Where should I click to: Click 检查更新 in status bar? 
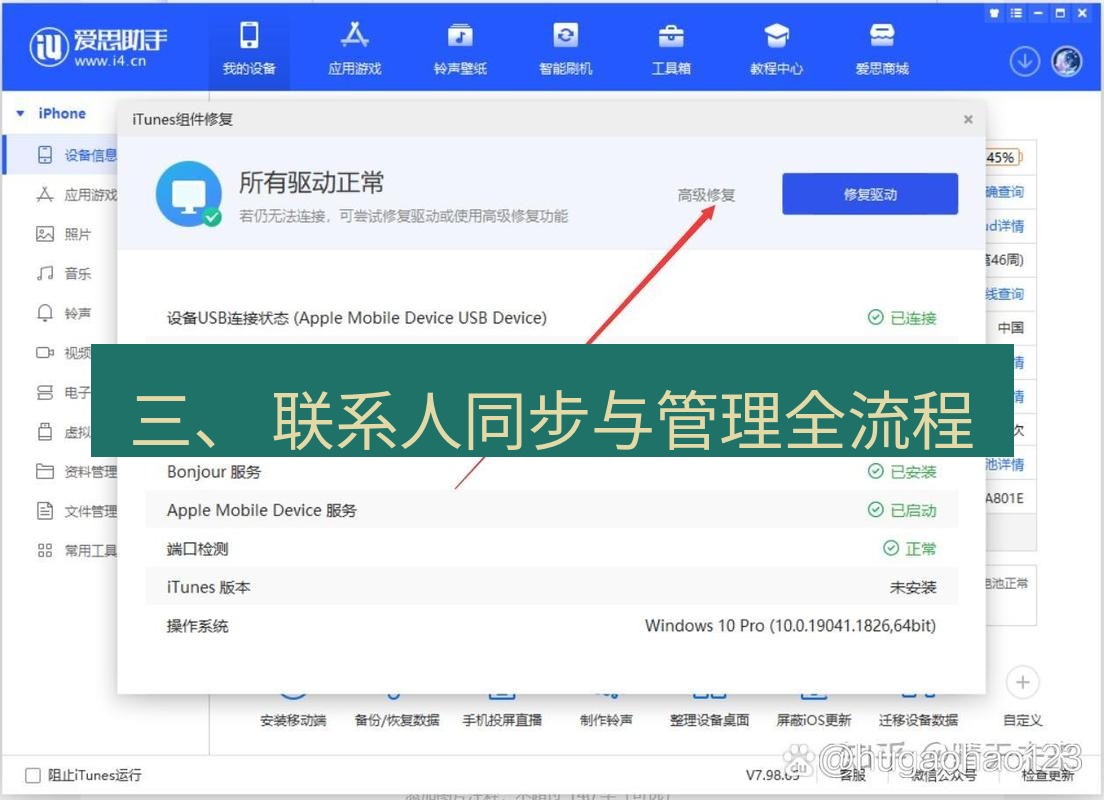coord(1048,775)
